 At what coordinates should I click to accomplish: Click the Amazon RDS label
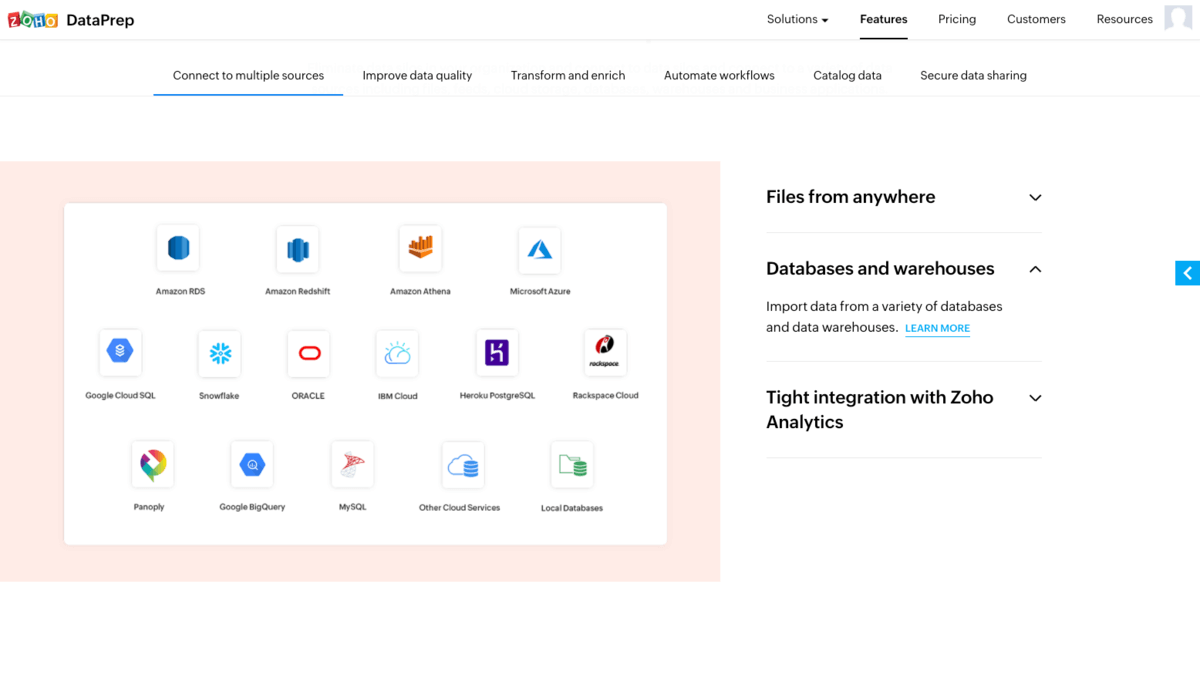[x=180, y=291]
